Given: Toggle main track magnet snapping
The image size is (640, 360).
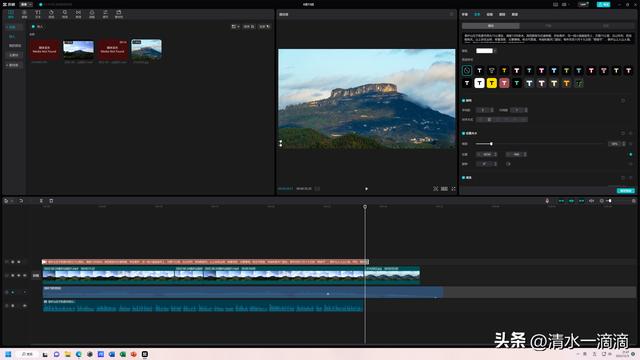Looking at the screenshot, I should [561, 201].
